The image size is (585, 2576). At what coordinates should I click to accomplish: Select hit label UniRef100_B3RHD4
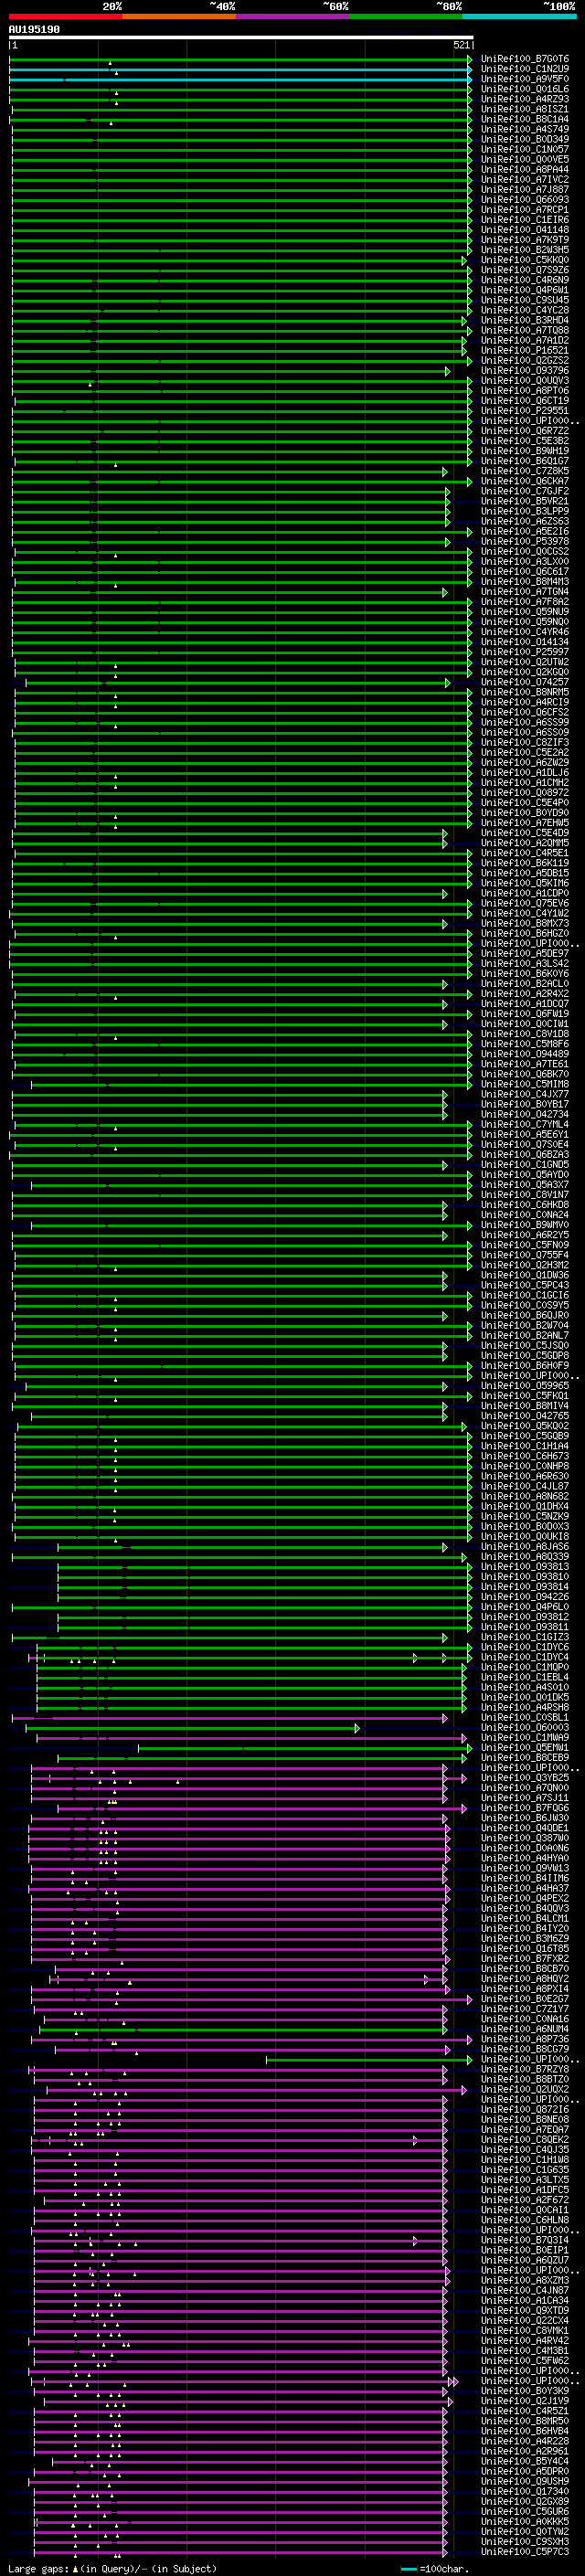point(525,320)
